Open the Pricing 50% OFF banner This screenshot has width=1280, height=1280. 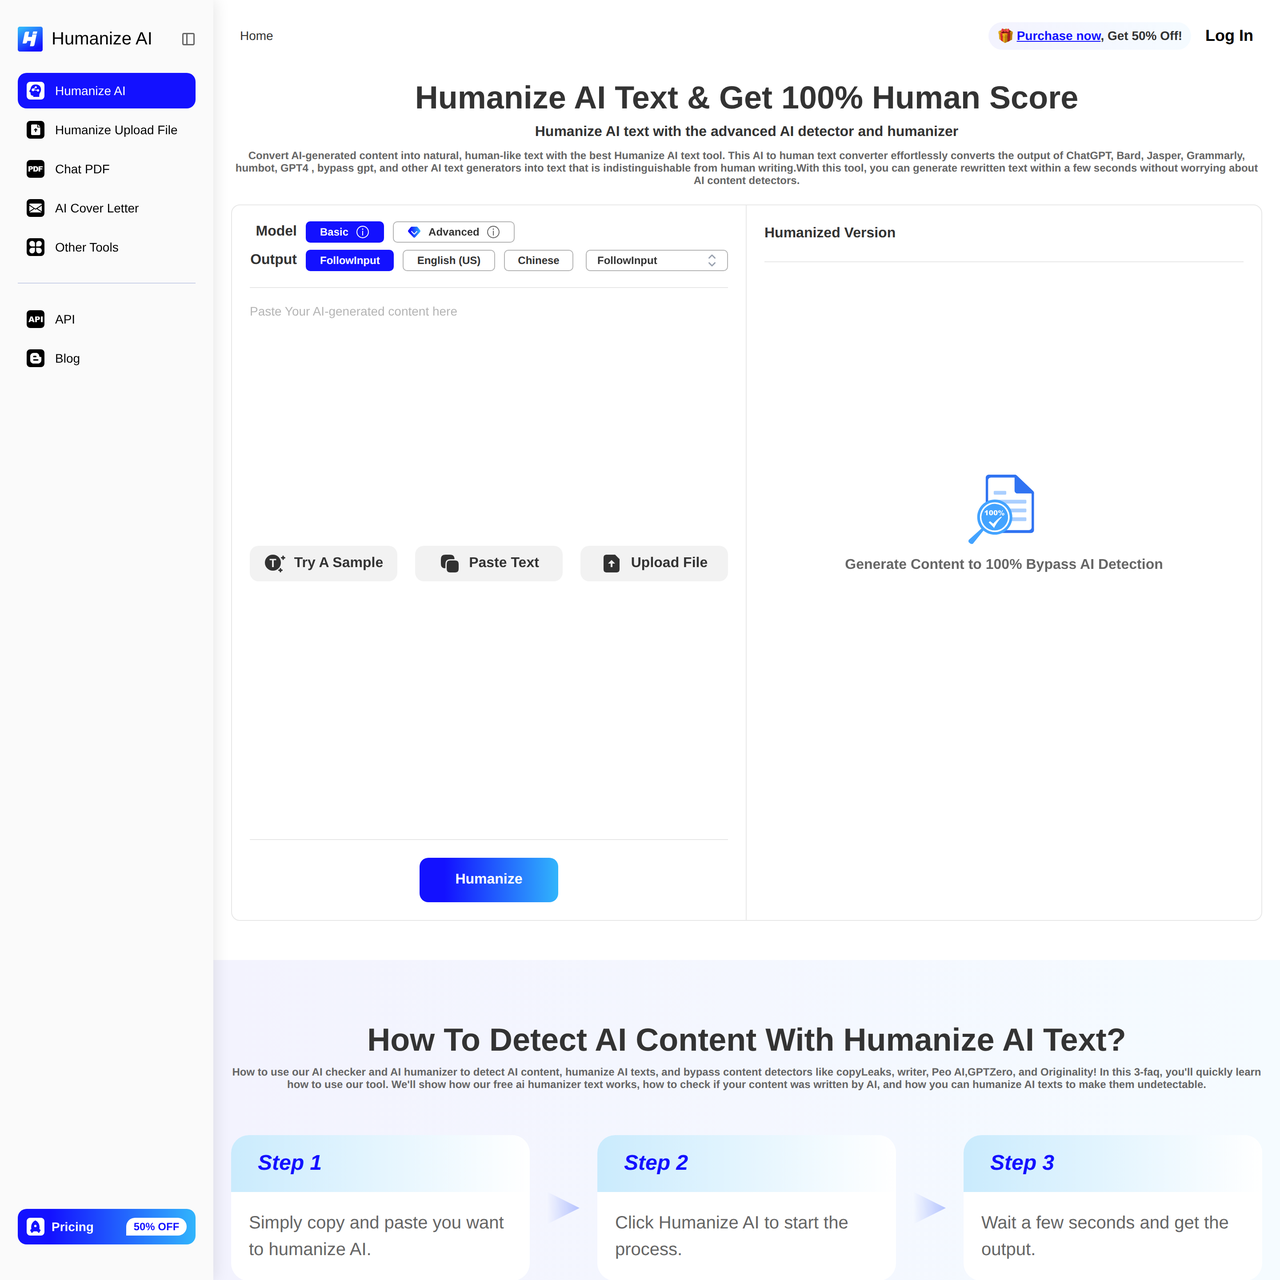pos(107,1227)
